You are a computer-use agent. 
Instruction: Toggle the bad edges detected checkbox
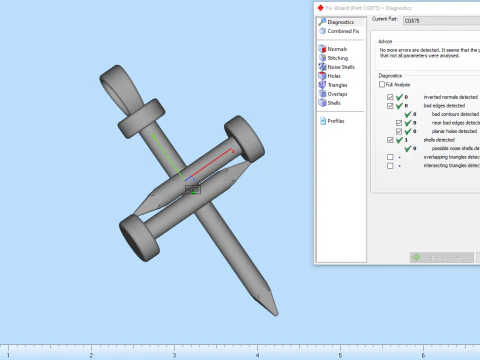click(390, 106)
